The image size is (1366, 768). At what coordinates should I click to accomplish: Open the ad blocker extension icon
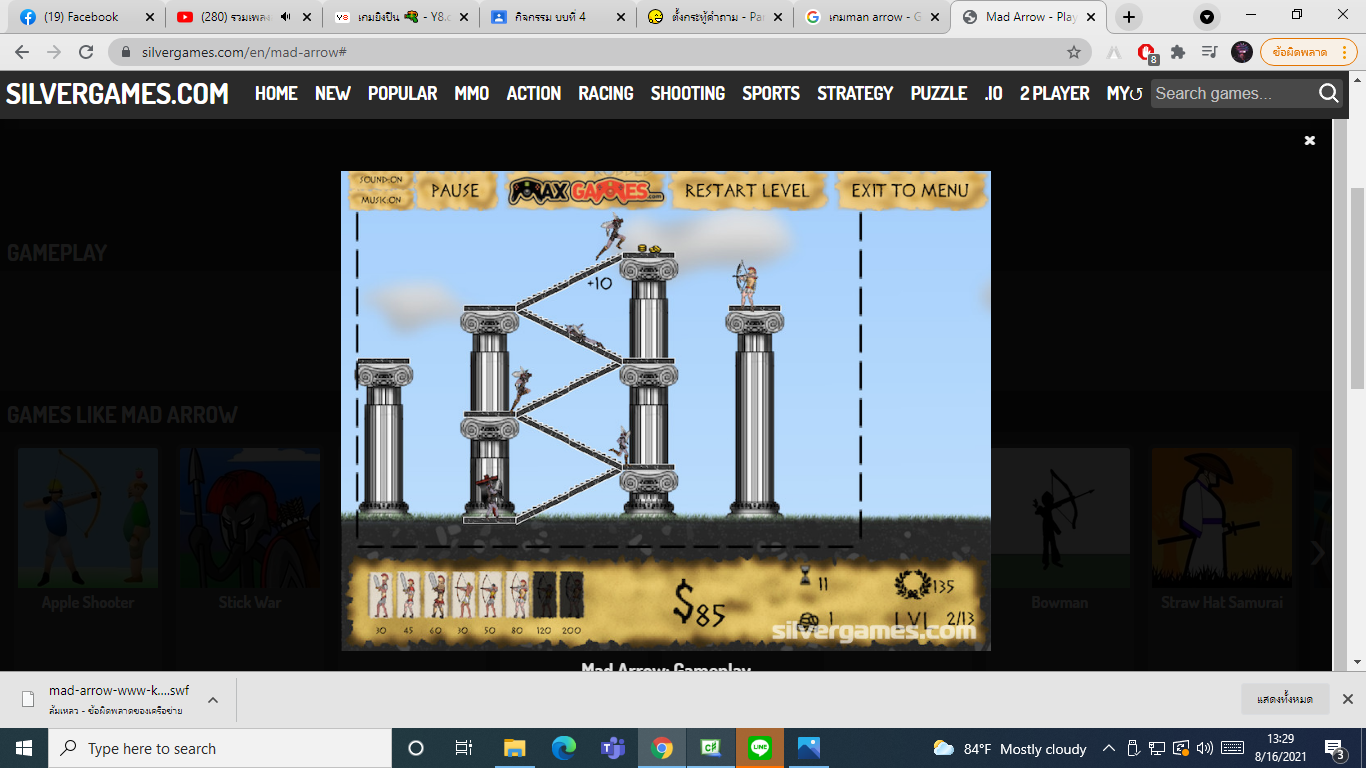[x=1147, y=53]
